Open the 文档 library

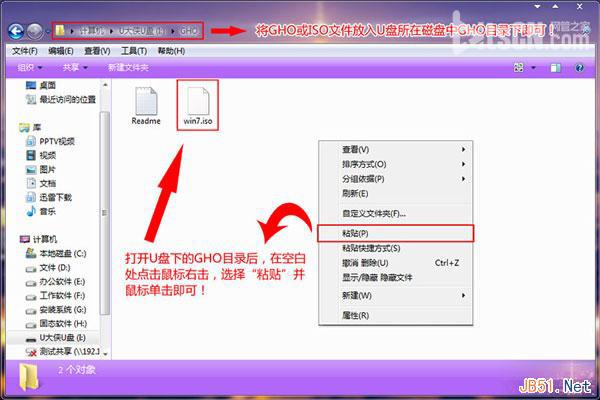click(41, 183)
